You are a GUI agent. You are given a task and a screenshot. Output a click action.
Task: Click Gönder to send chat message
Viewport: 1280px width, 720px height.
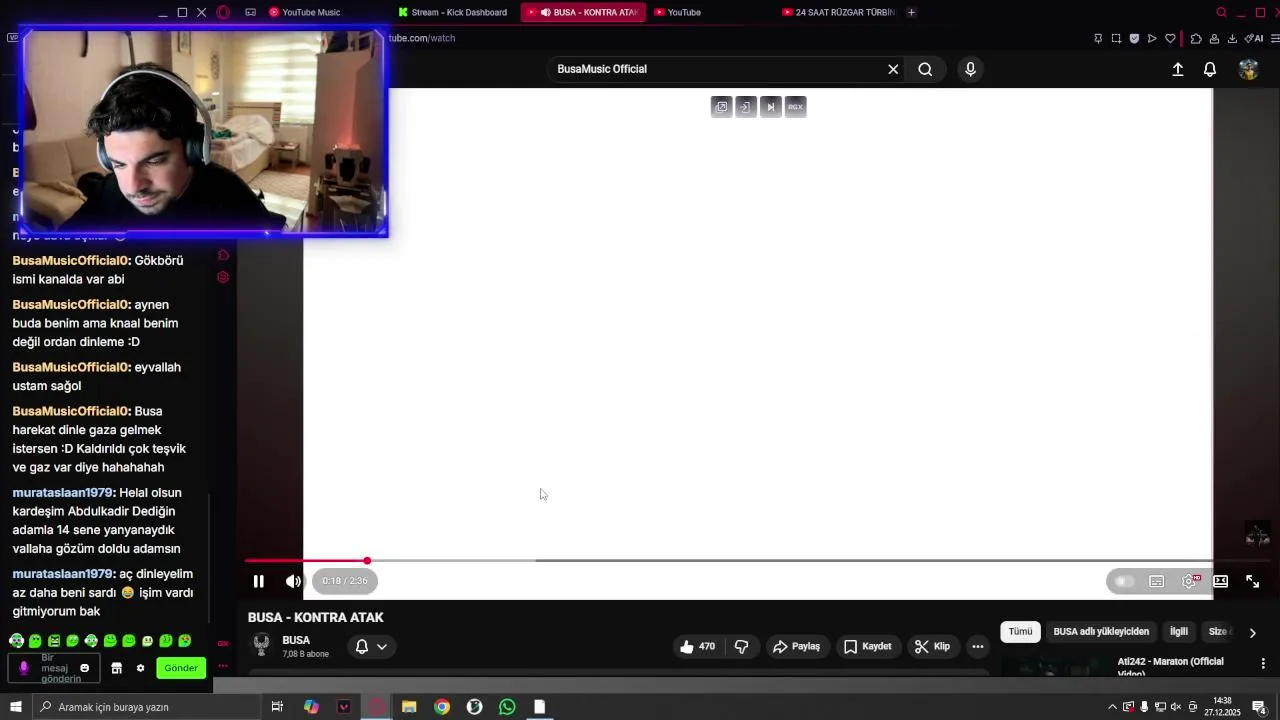[x=181, y=668]
